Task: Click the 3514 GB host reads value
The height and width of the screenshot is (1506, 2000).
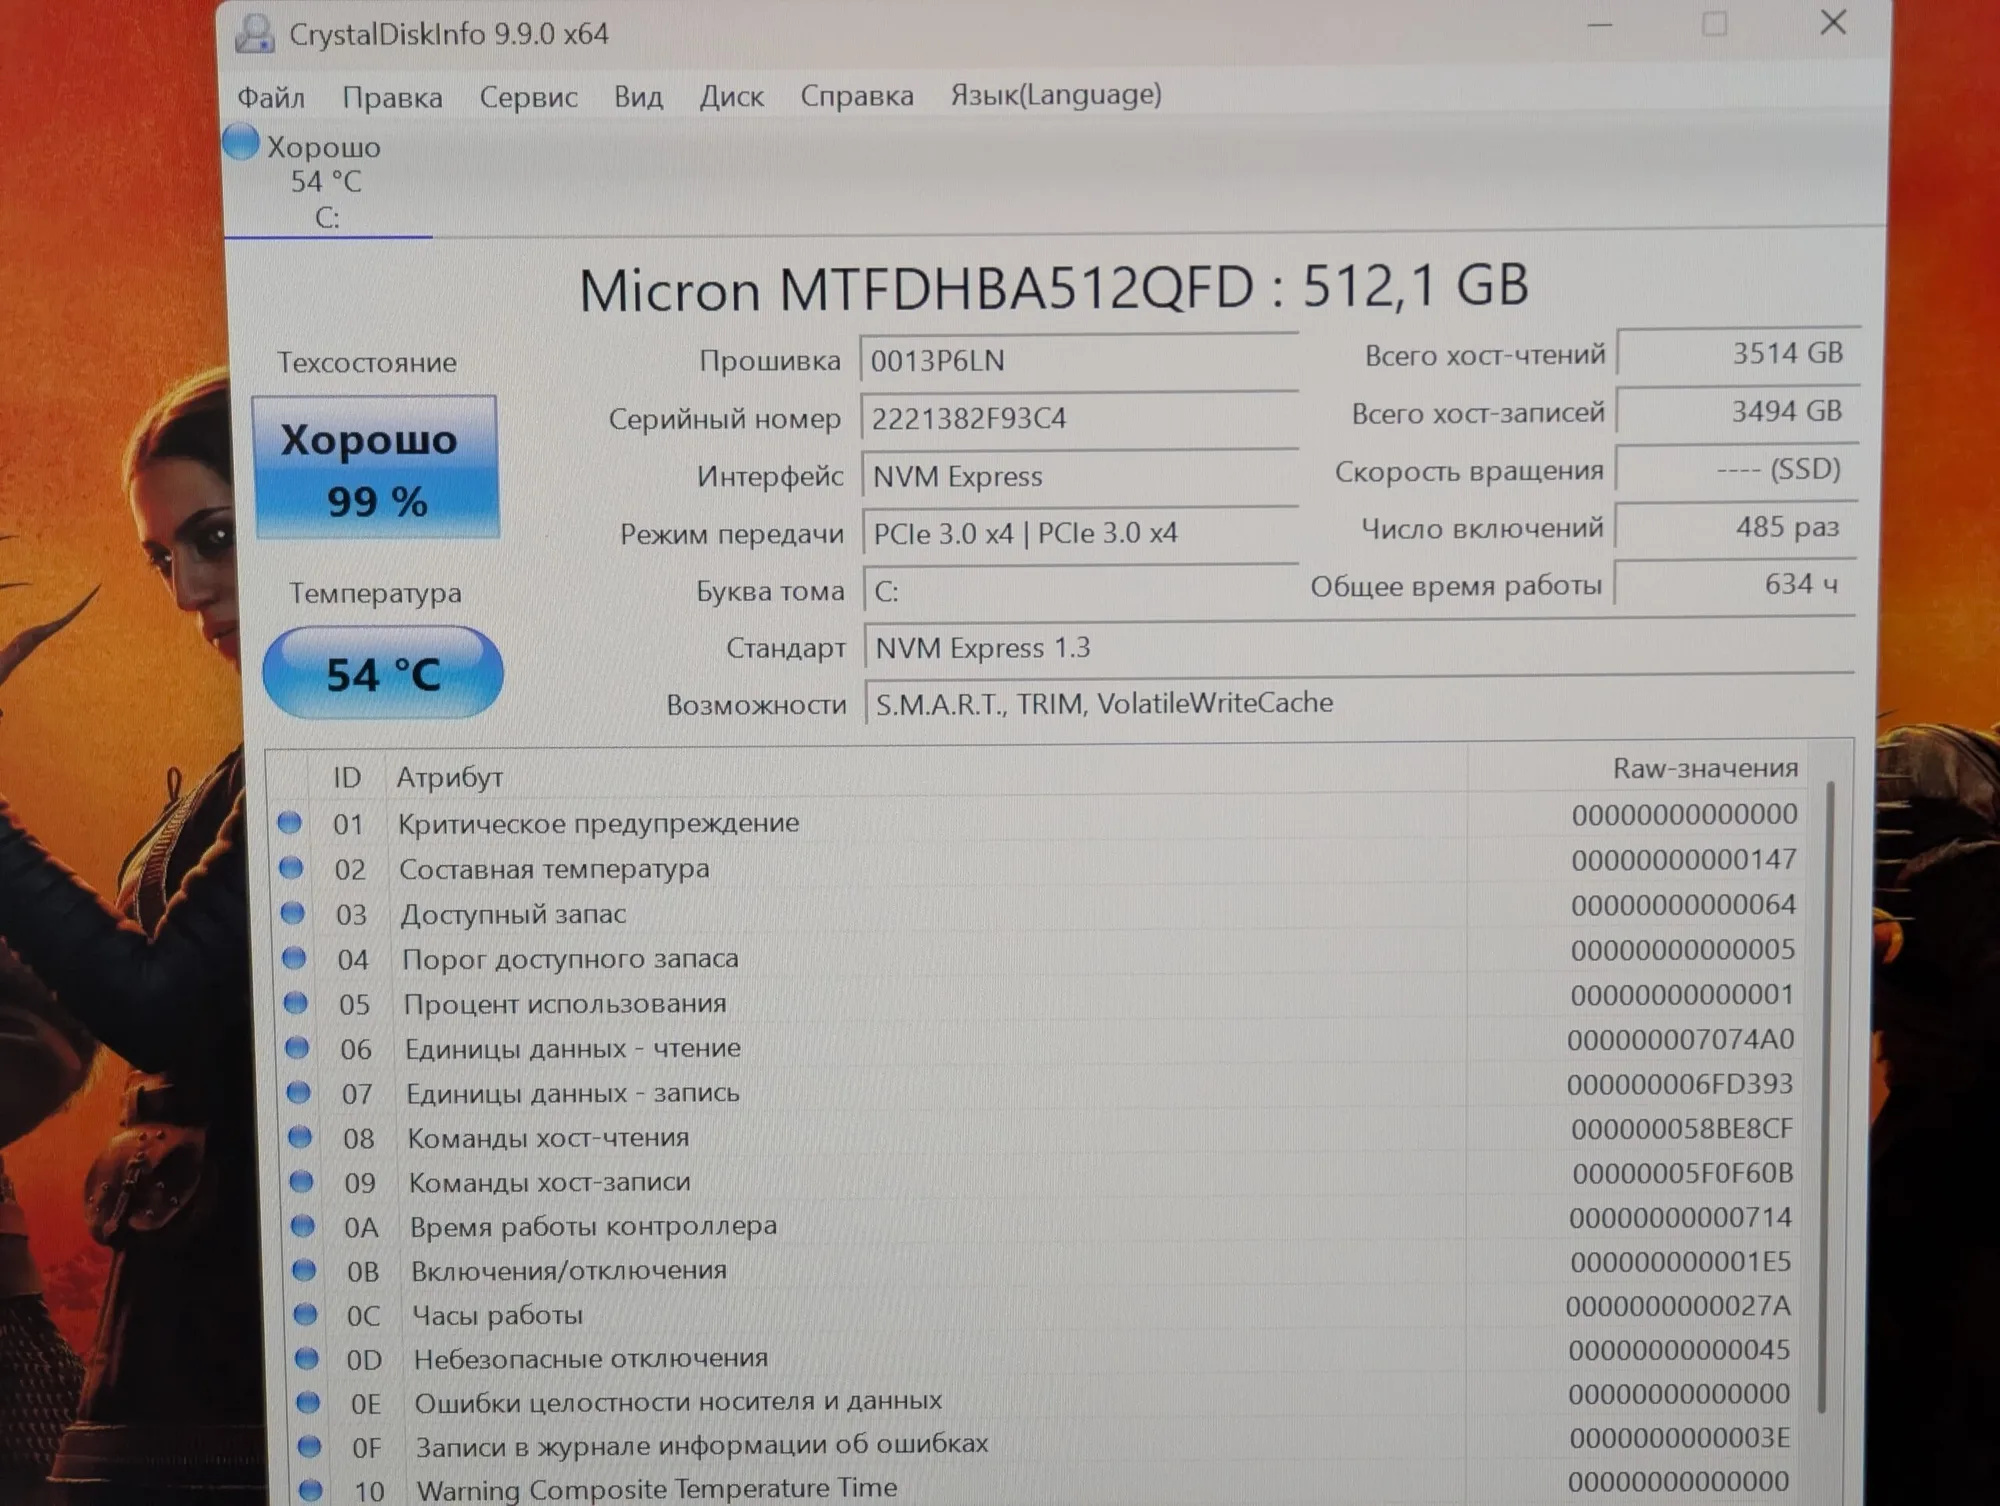Action: pos(1738,353)
